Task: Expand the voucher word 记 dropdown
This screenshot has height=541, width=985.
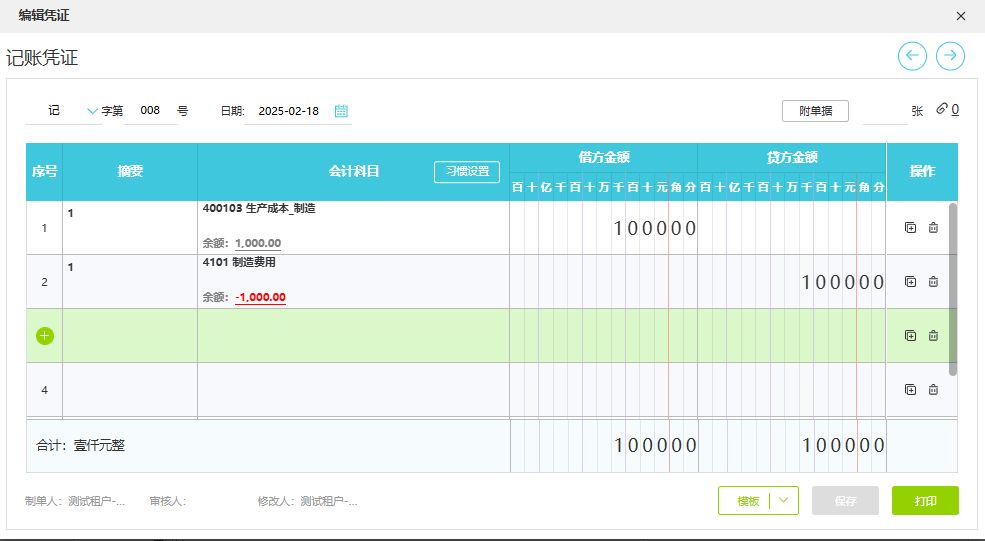Action: pos(93,111)
